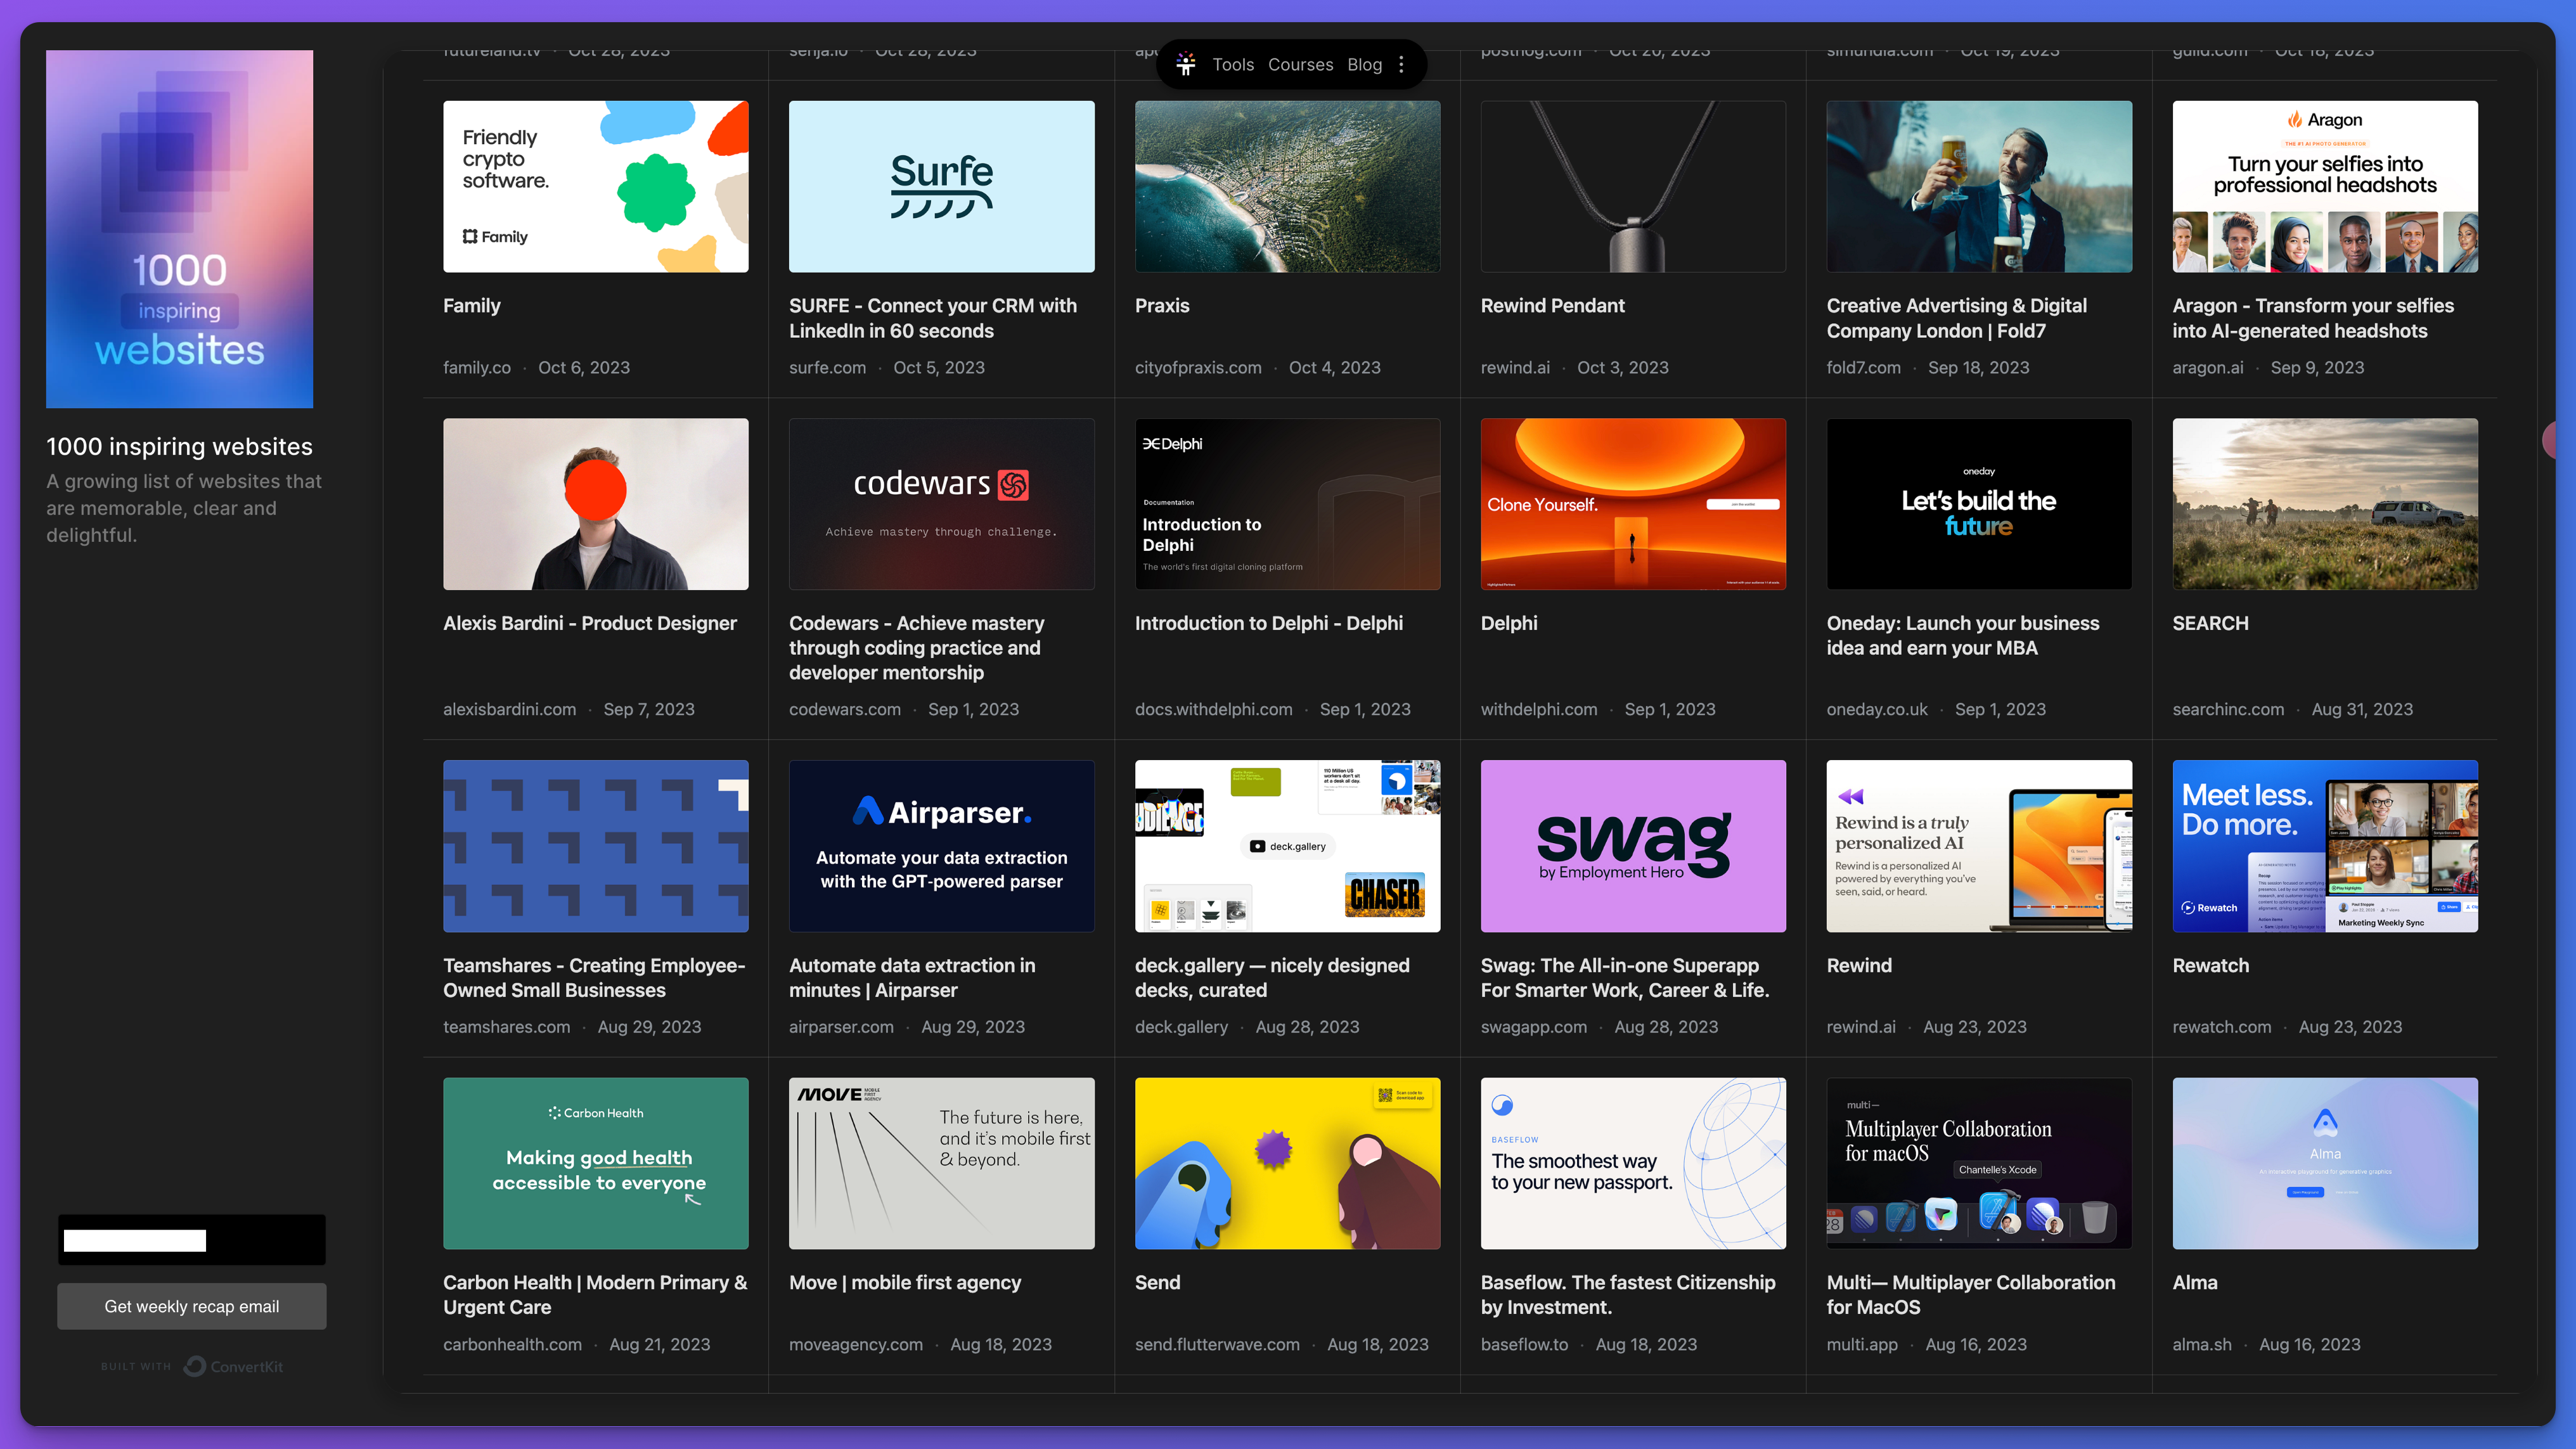Open the Family crypto software thumbnail
This screenshot has height=1449, width=2576.
coord(595,186)
